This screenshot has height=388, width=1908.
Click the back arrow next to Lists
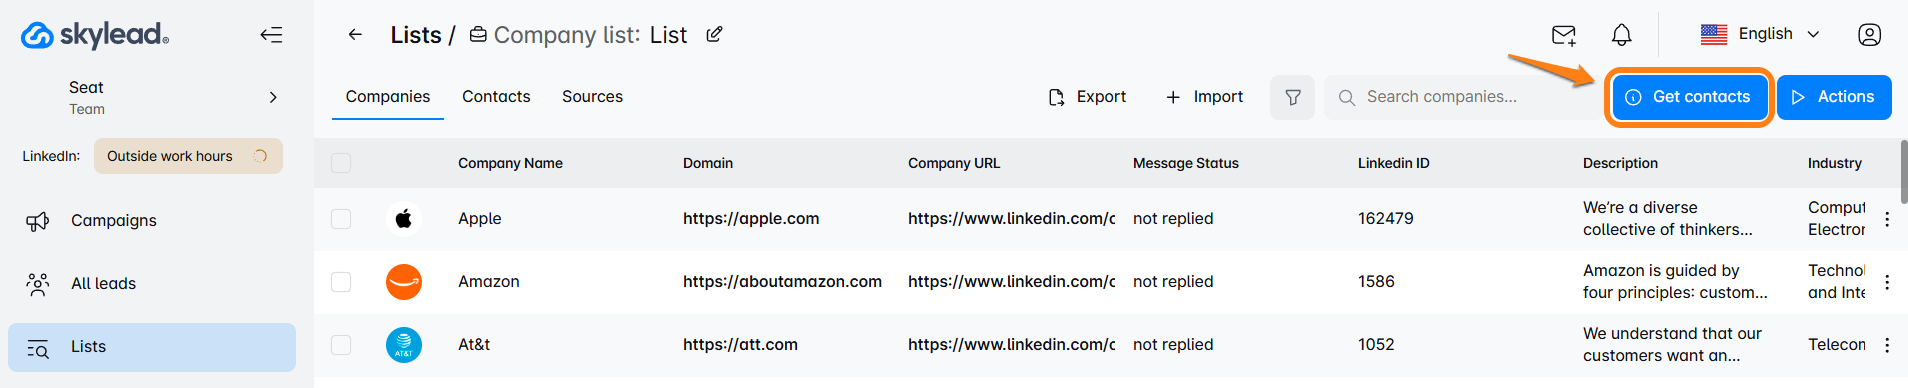point(355,35)
